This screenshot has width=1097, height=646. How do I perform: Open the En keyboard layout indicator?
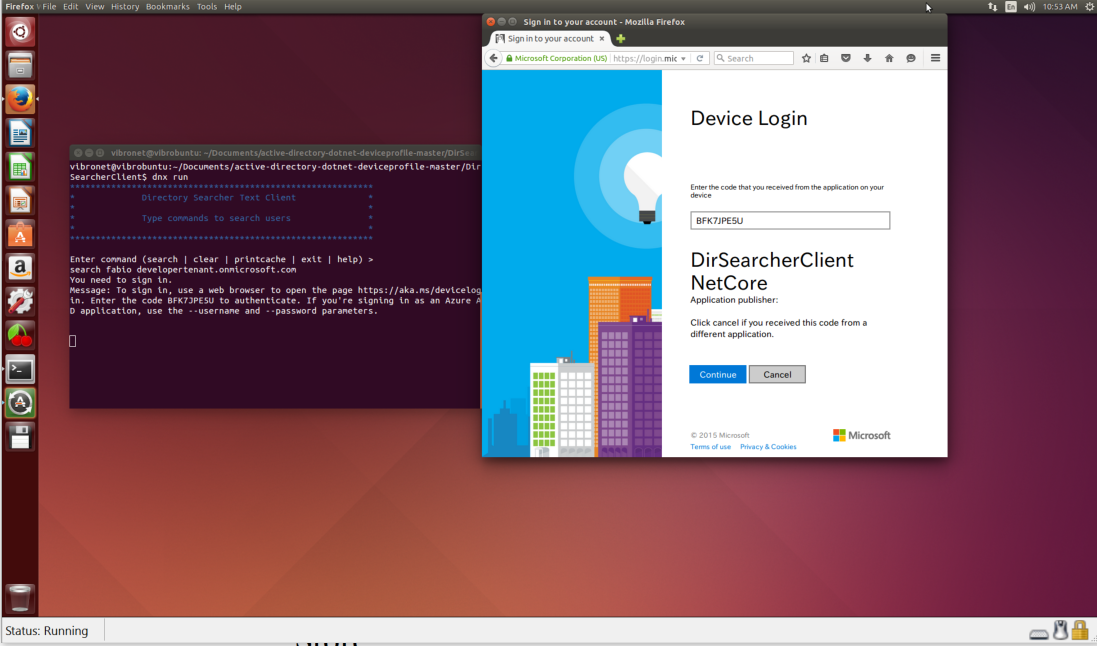pyautogui.click(x=1011, y=6)
